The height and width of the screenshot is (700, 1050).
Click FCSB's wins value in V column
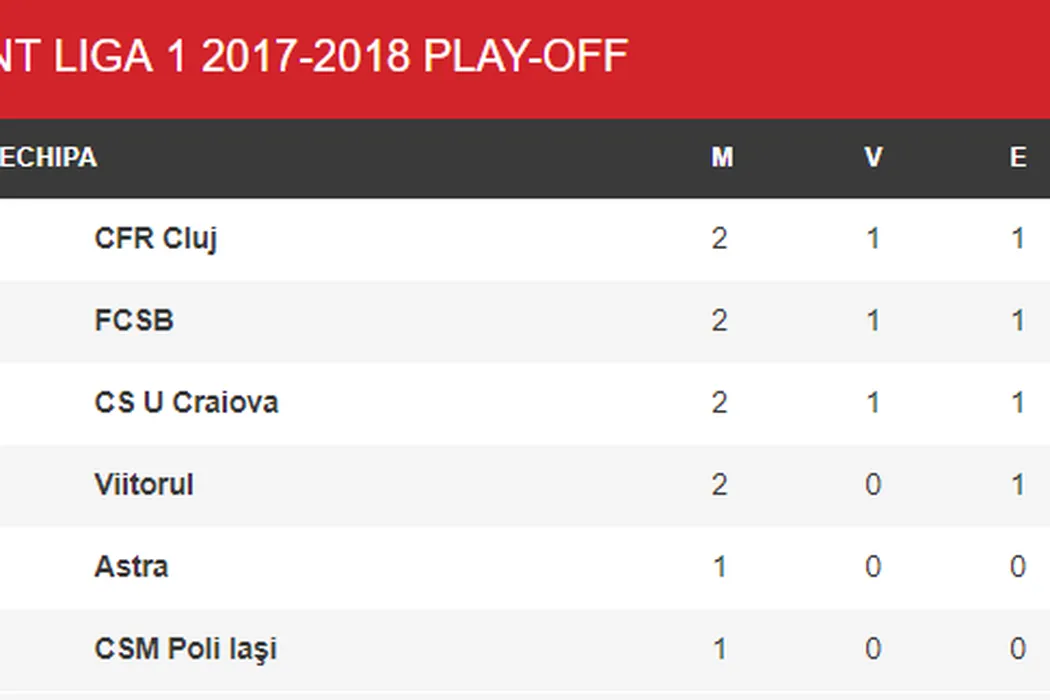(x=873, y=321)
